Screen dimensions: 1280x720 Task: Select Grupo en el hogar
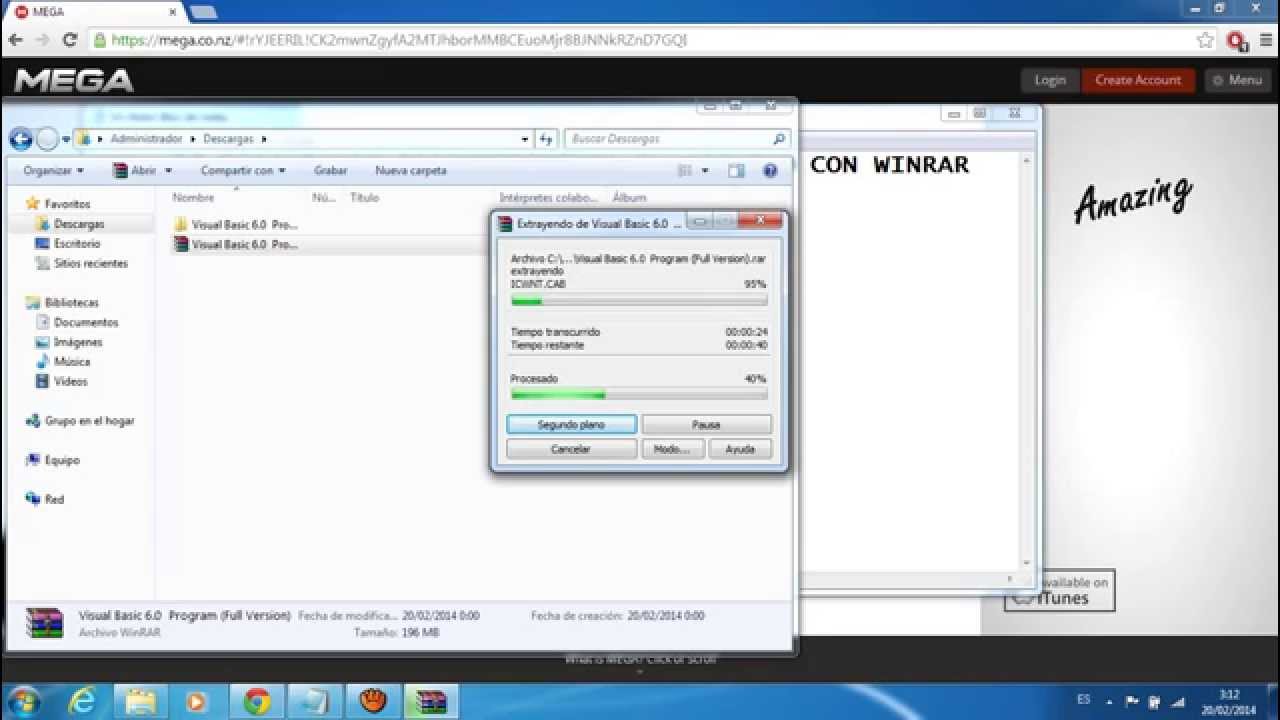point(80,421)
